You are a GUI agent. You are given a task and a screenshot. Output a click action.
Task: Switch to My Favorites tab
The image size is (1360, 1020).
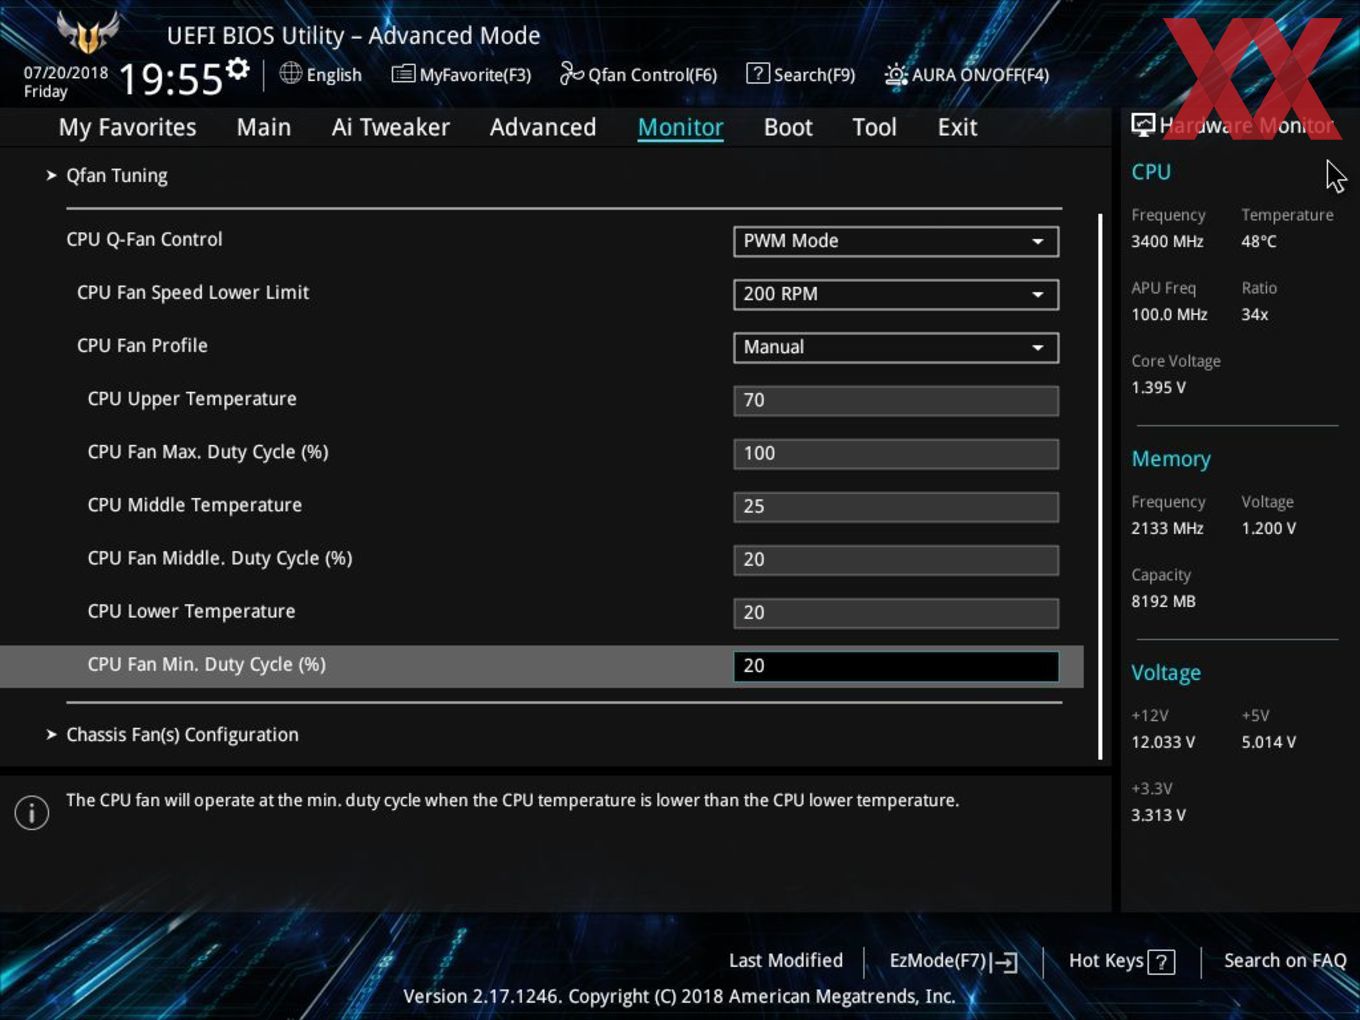pyautogui.click(x=127, y=127)
